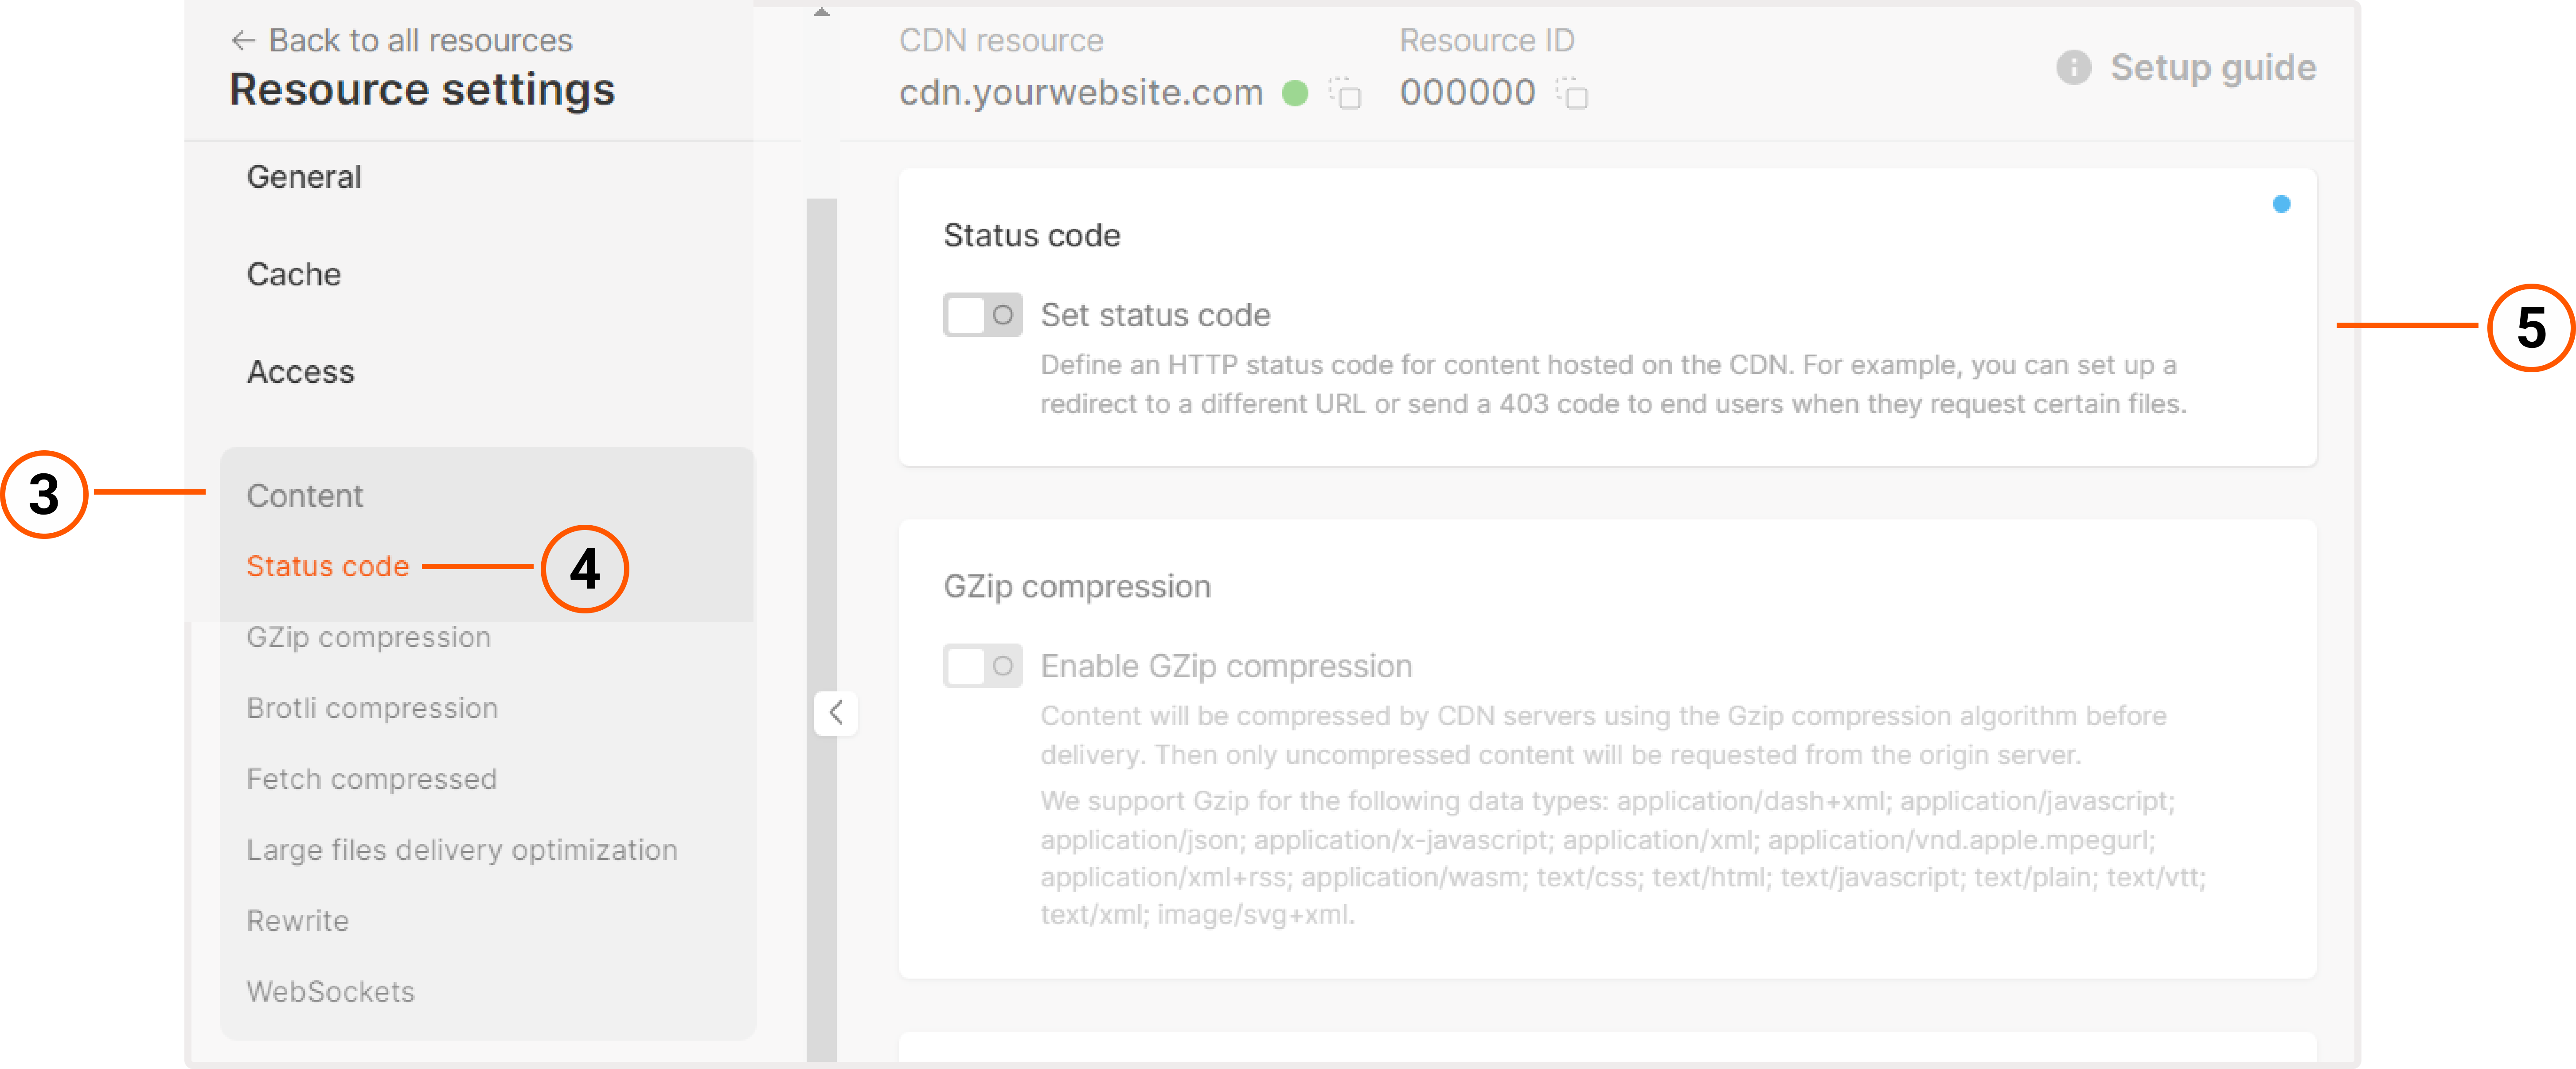The image size is (2576, 1069).
Task: Click the scrollbar up-arrow above the settings panel
Action: (822, 12)
